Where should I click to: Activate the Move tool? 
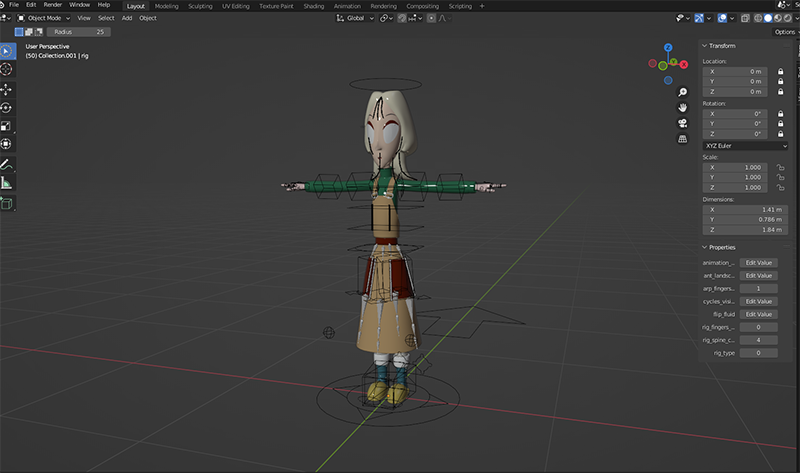point(7,88)
